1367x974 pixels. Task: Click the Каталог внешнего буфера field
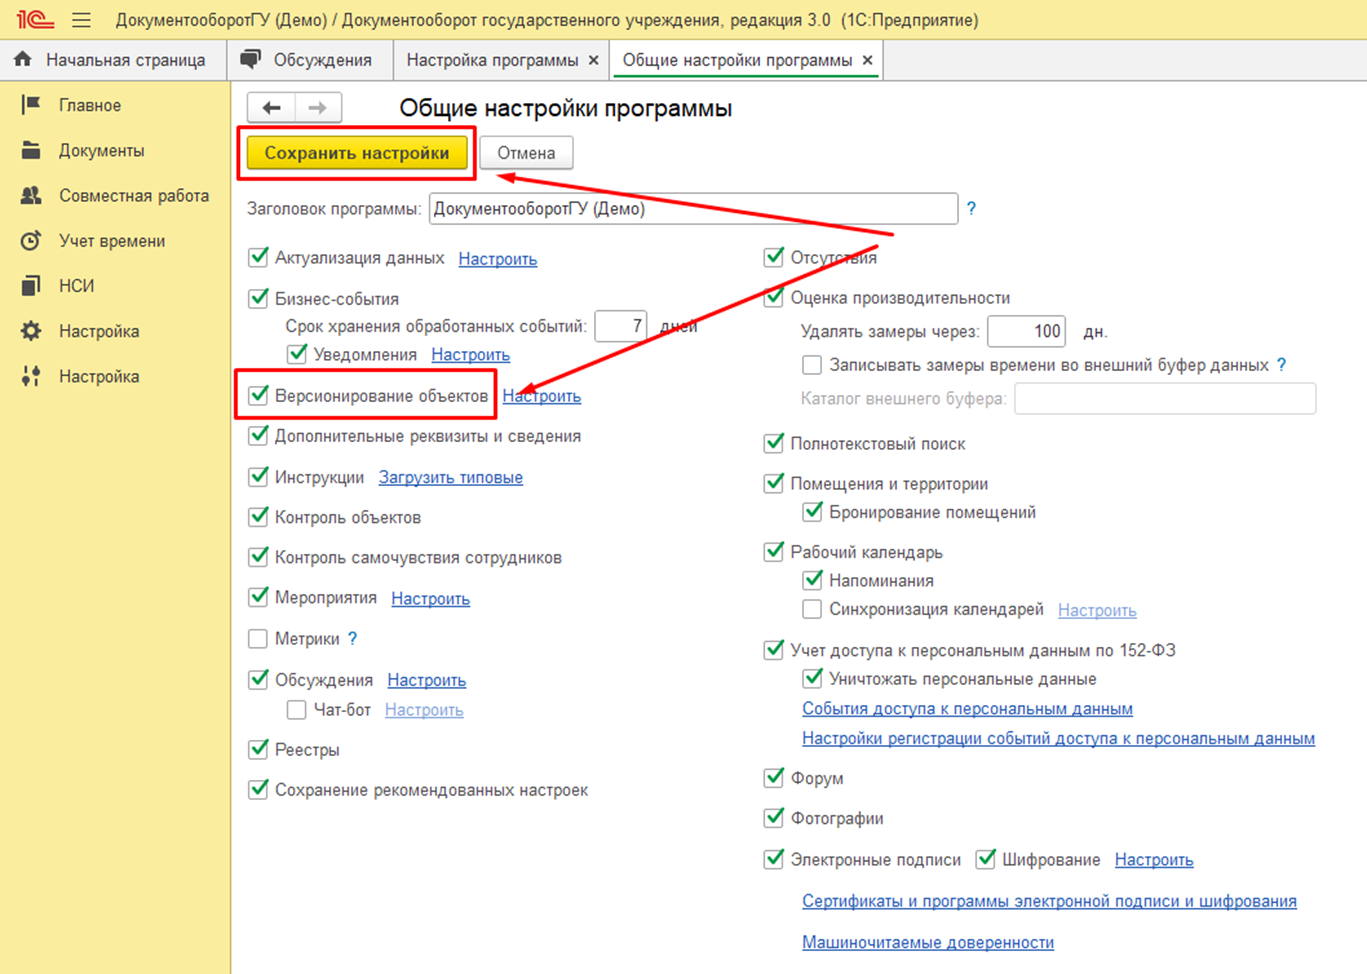click(1165, 398)
